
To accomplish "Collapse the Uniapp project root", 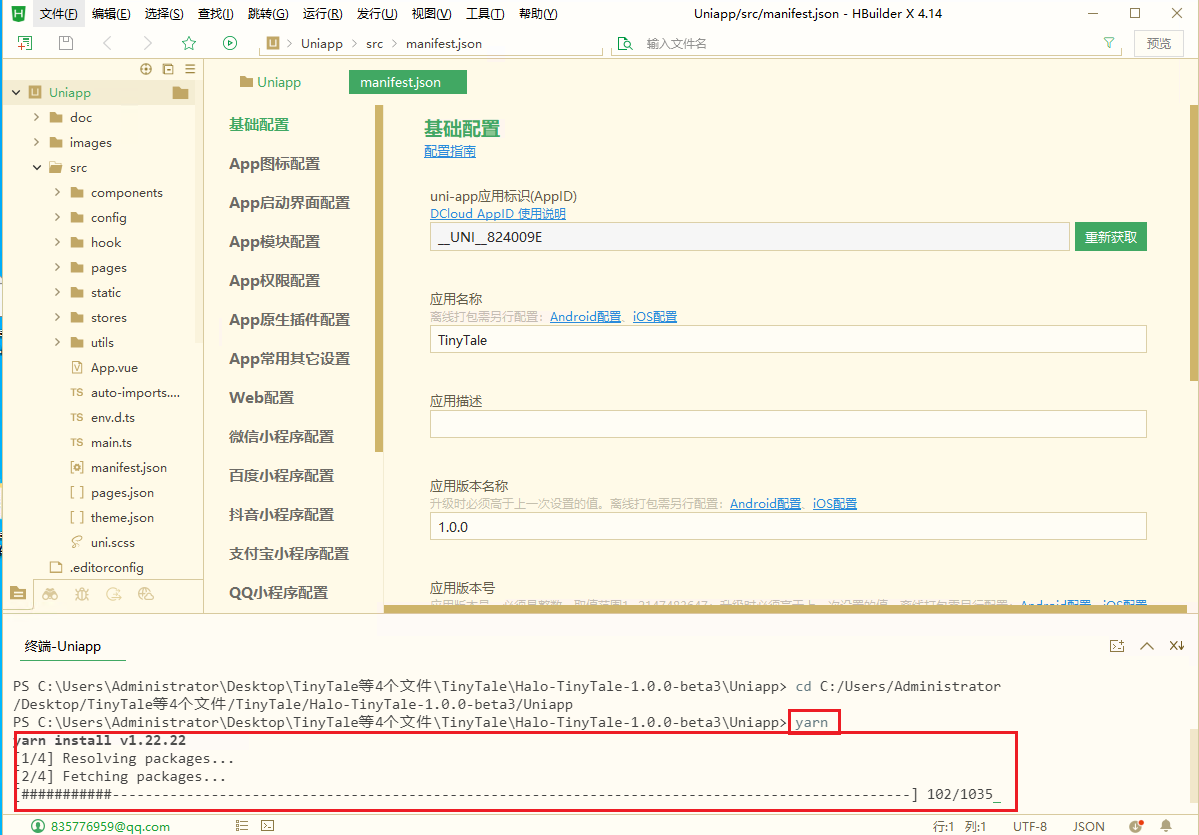I will coord(16,93).
